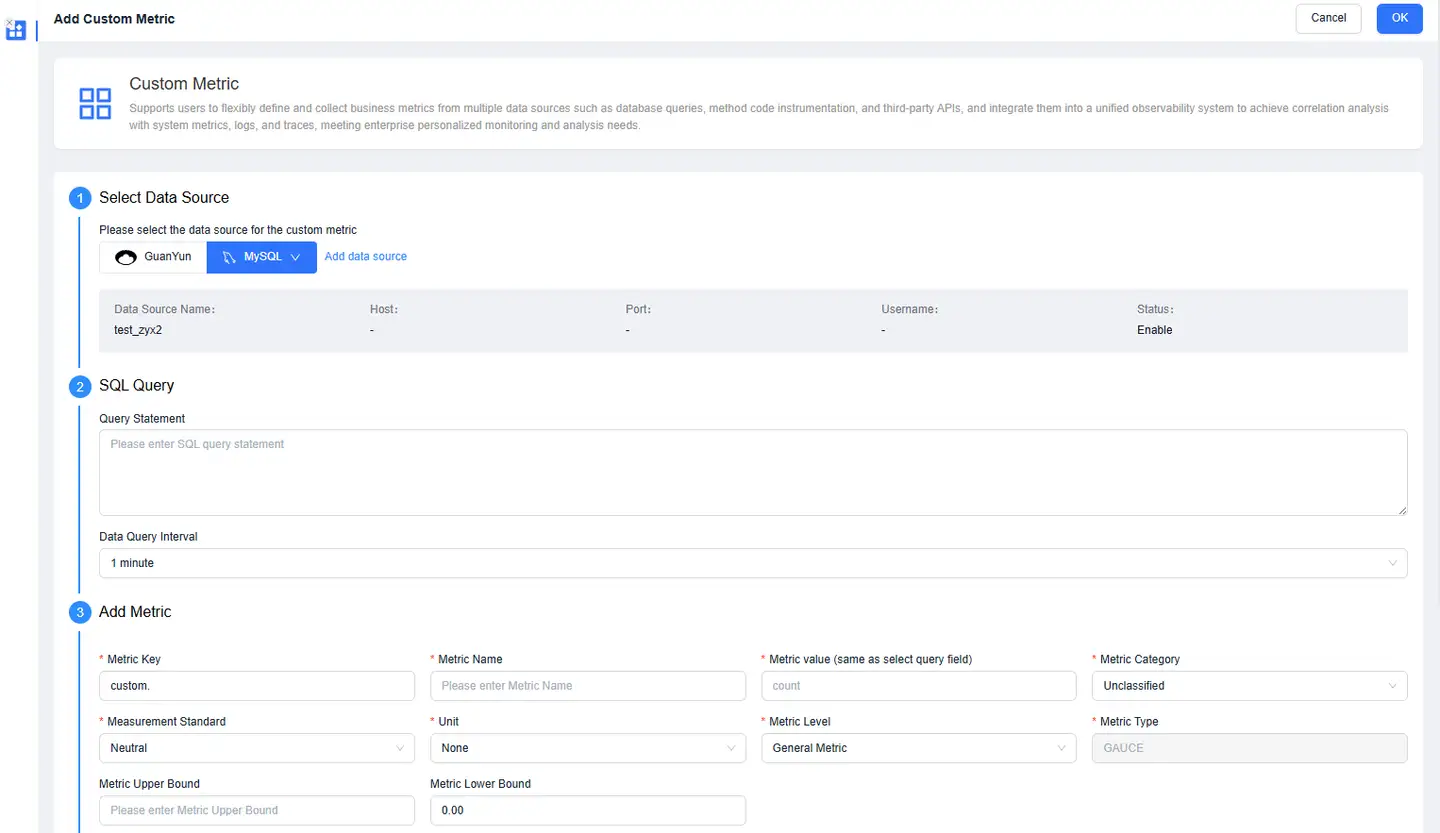
Task: Expand the Data Query Interval dropdown
Action: coord(752,563)
